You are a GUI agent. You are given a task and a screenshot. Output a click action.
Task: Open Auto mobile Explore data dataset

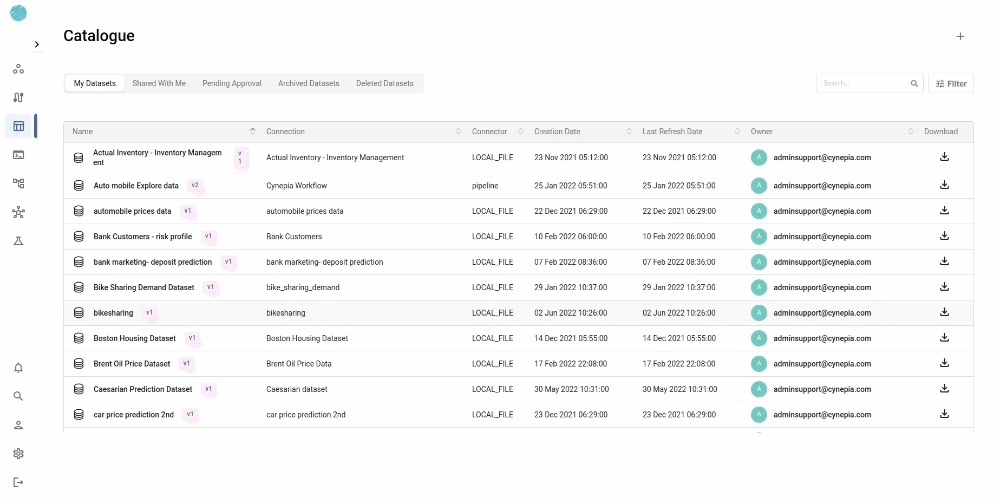[136, 186]
